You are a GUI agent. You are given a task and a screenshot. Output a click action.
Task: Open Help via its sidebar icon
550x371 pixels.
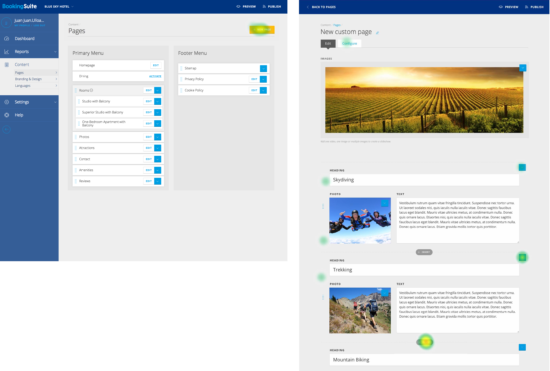click(x=6, y=115)
